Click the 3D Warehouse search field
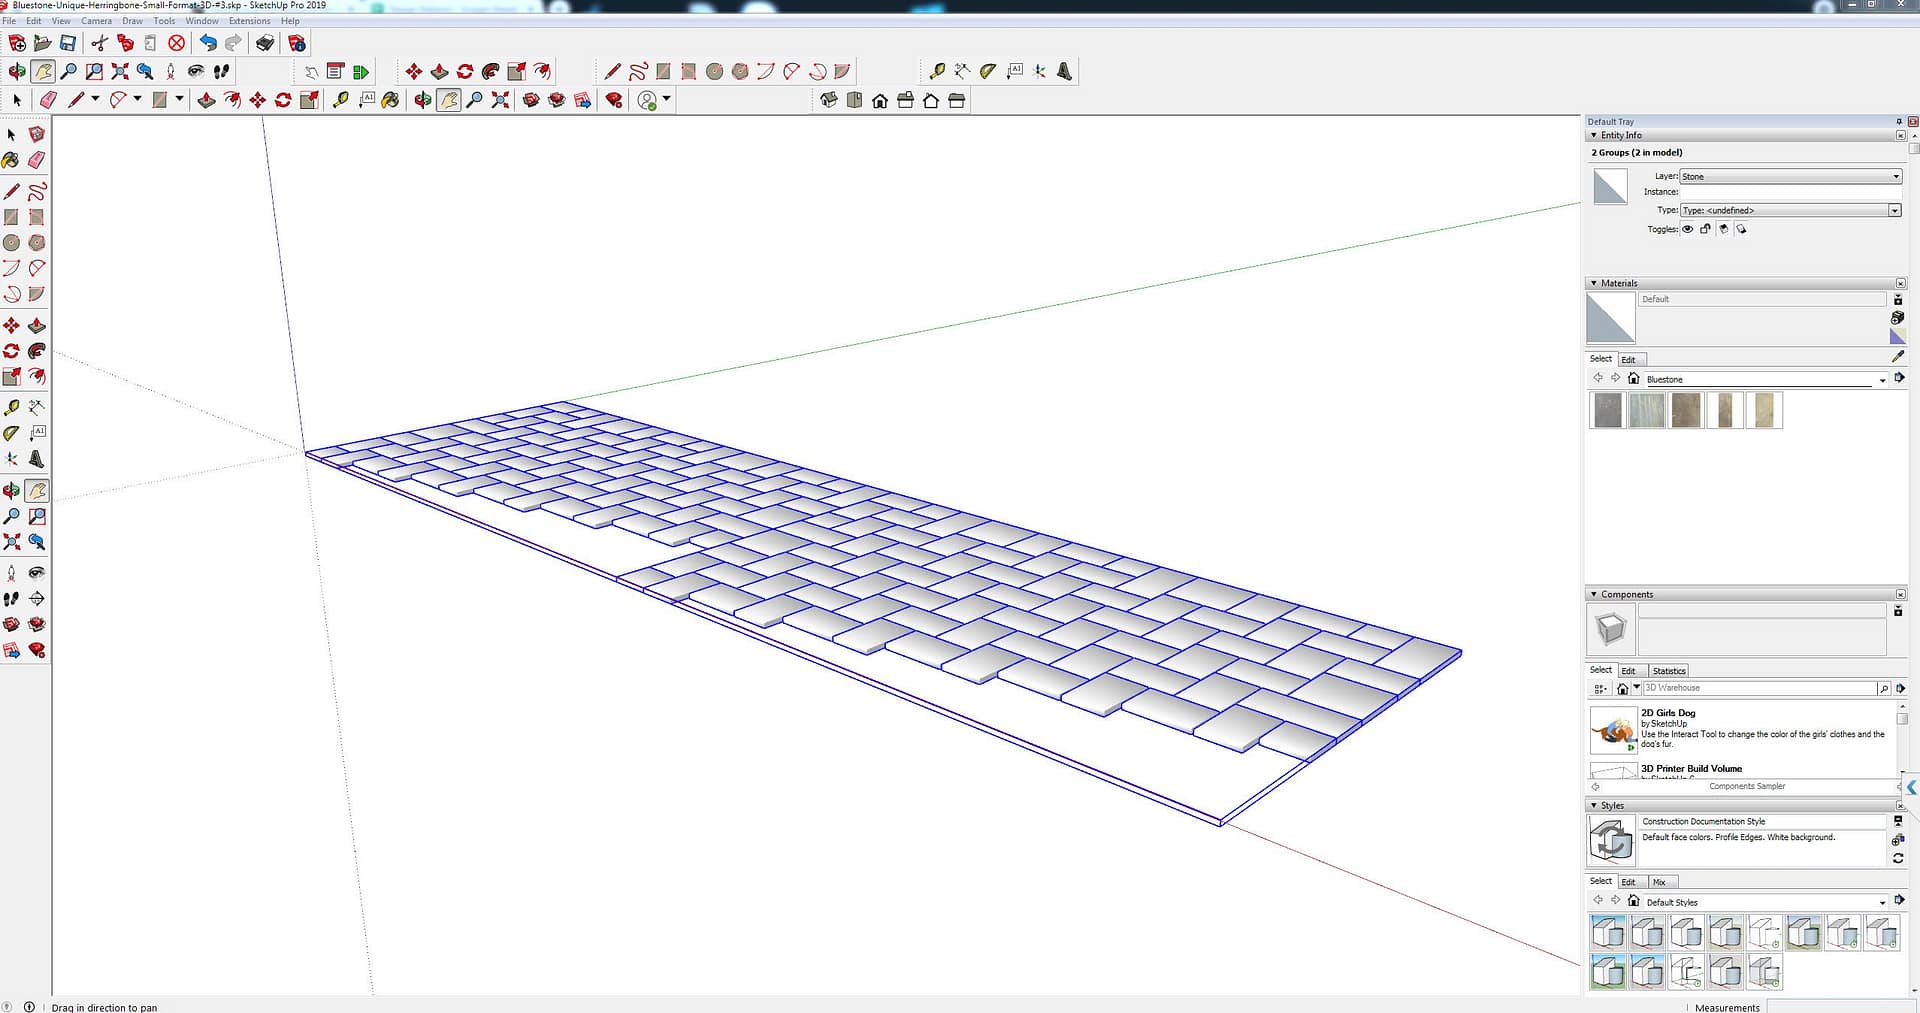This screenshot has width=1920, height=1013. [x=1759, y=688]
